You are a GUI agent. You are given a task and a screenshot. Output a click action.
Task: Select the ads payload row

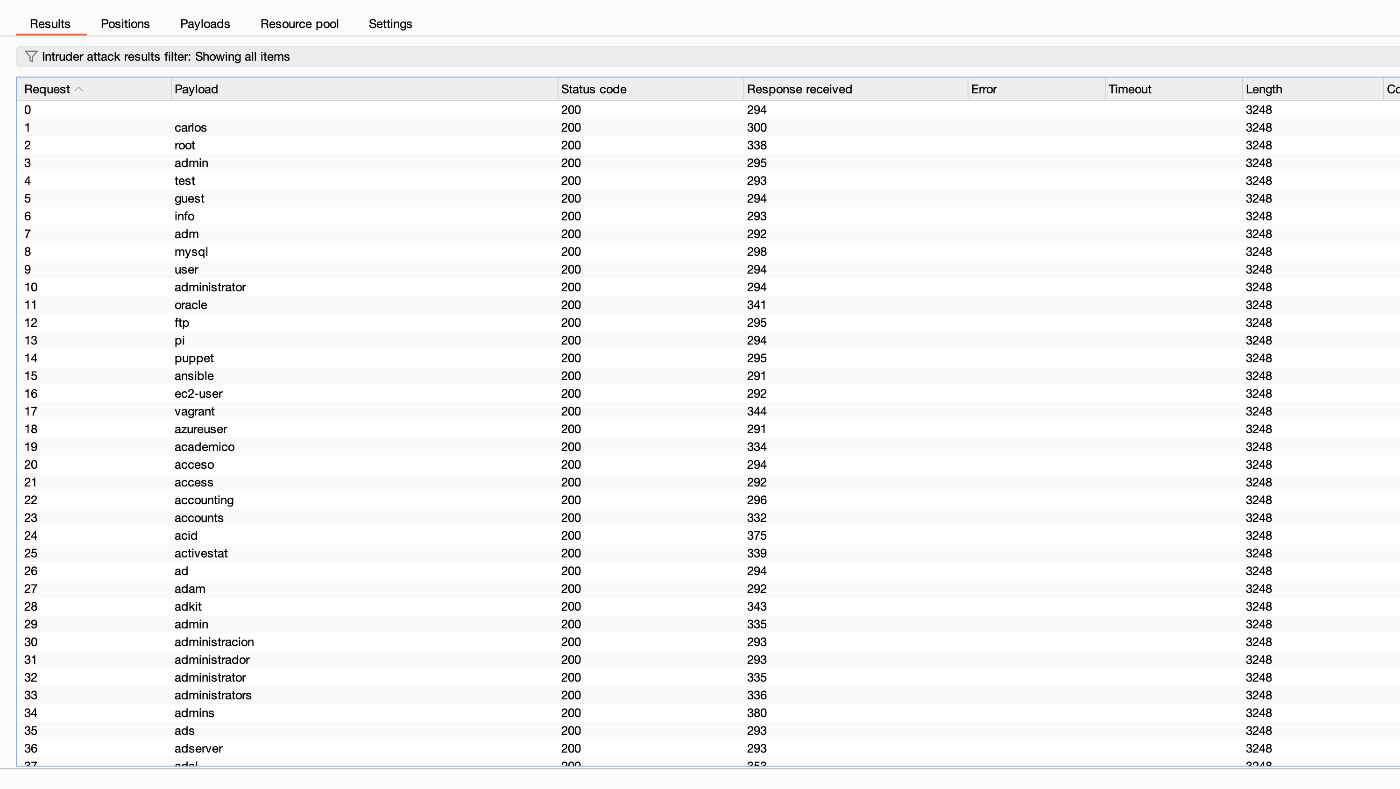pos(708,731)
